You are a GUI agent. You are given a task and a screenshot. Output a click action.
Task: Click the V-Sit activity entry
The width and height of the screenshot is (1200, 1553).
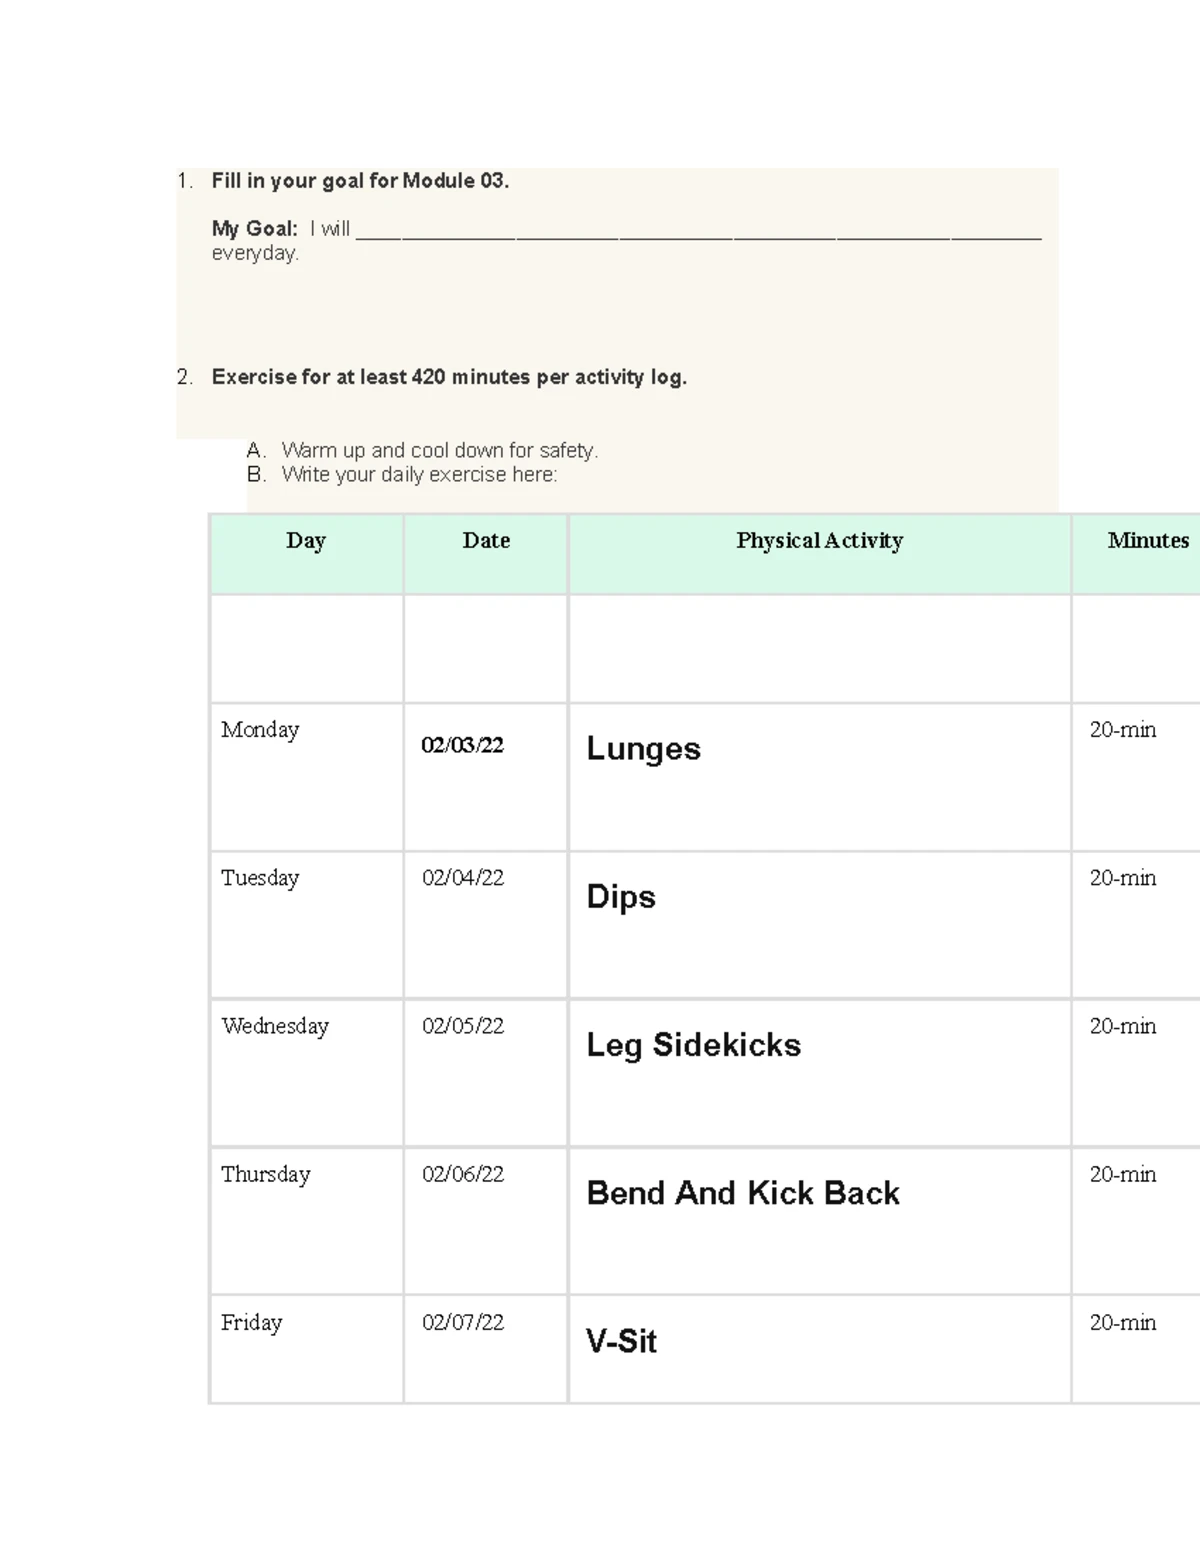pyautogui.click(x=621, y=1341)
